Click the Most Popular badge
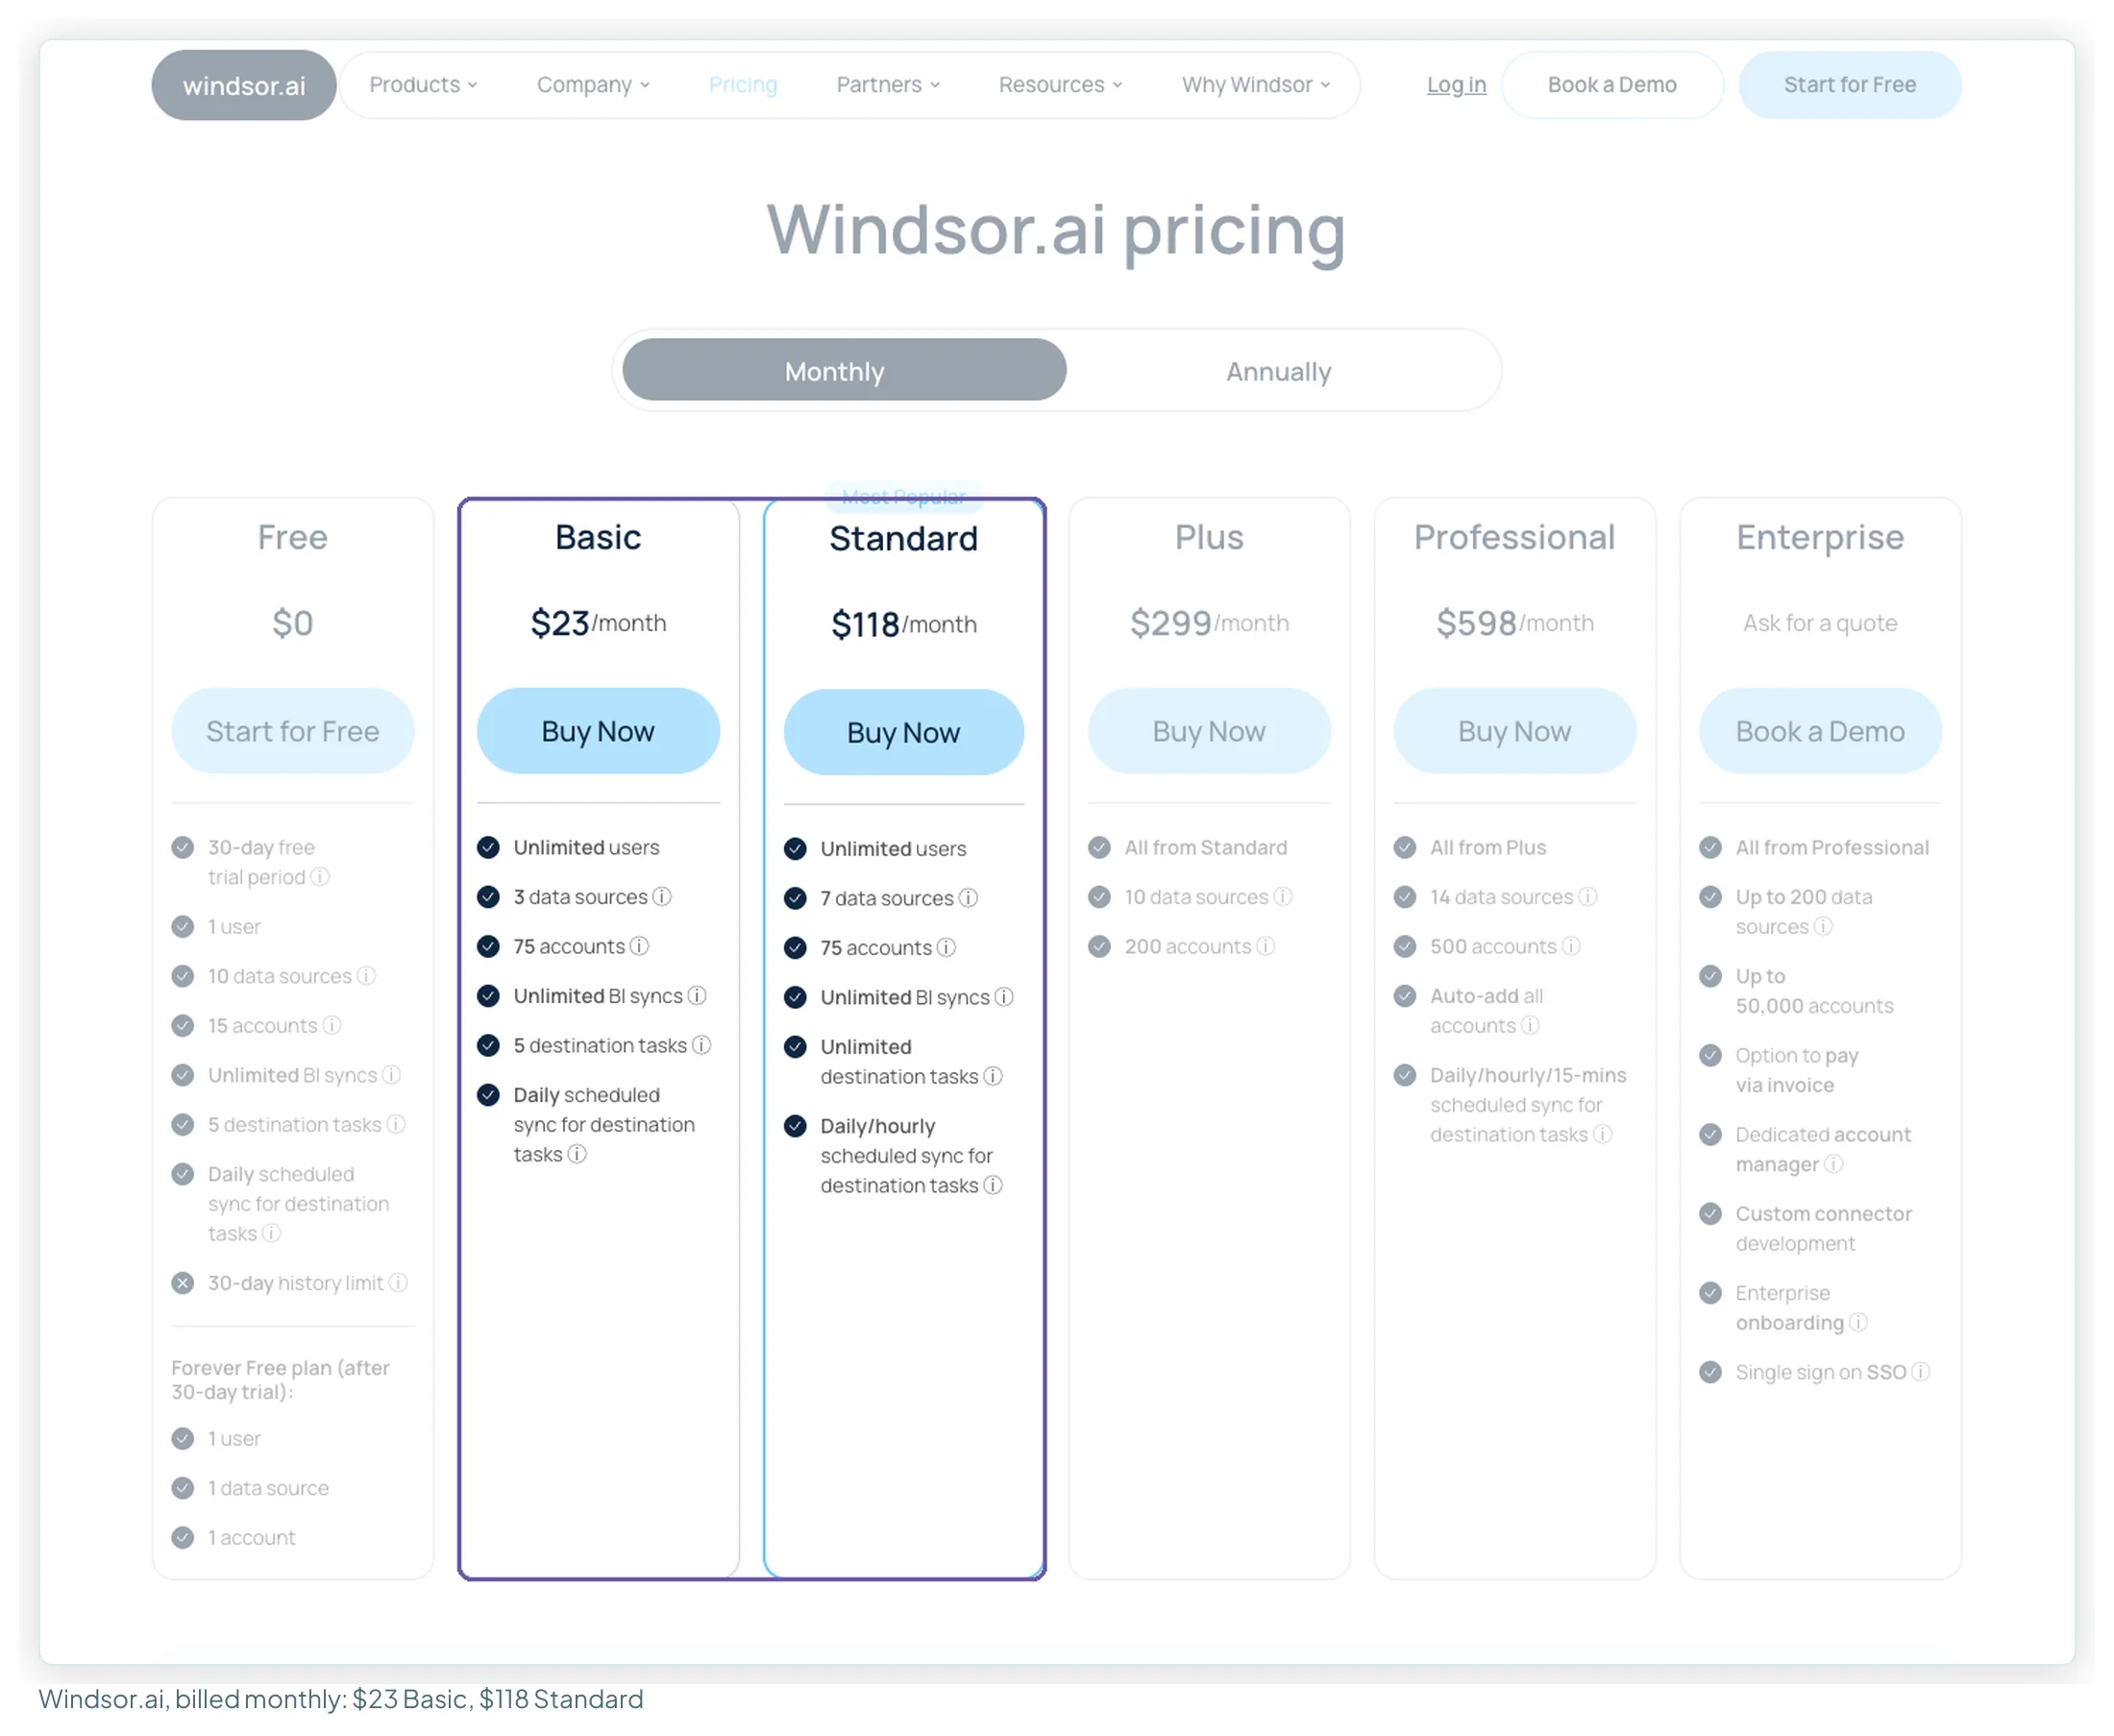 click(x=904, y=496)
